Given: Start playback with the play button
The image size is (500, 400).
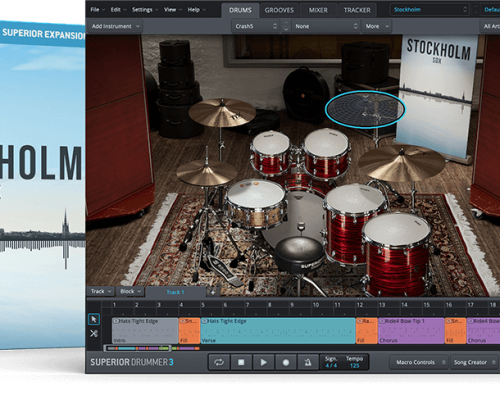Looking at the screenshot, I should tap(263, 362).
